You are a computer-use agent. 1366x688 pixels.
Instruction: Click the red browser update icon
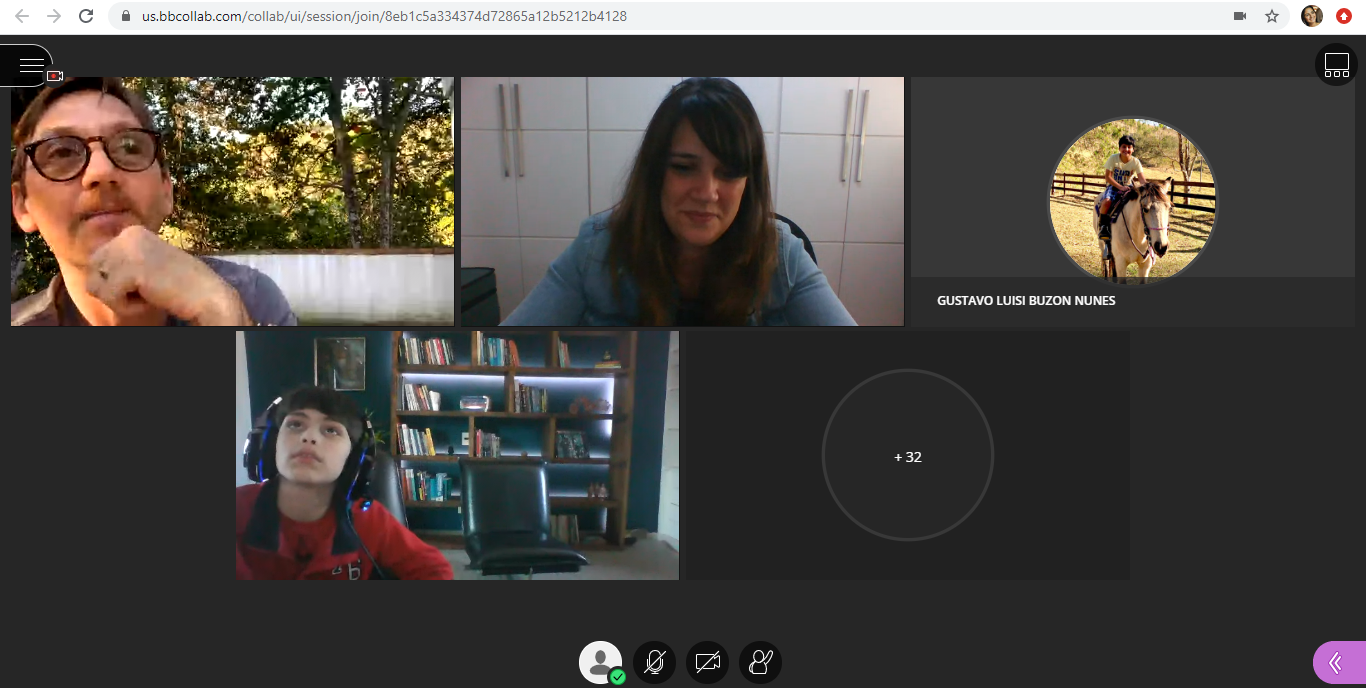1344,16
